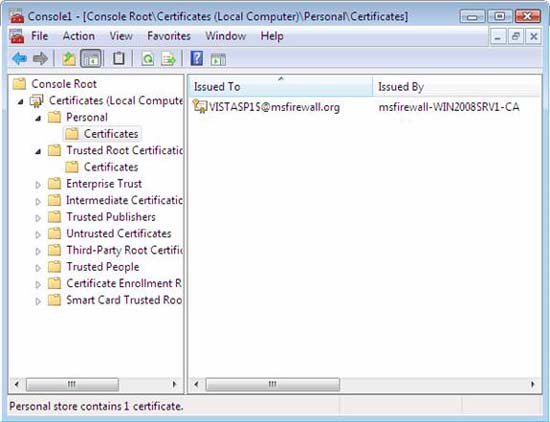The image size is (550, 422).
Task: Collapse the Personal tree node
Action: (x=38, y=119)
